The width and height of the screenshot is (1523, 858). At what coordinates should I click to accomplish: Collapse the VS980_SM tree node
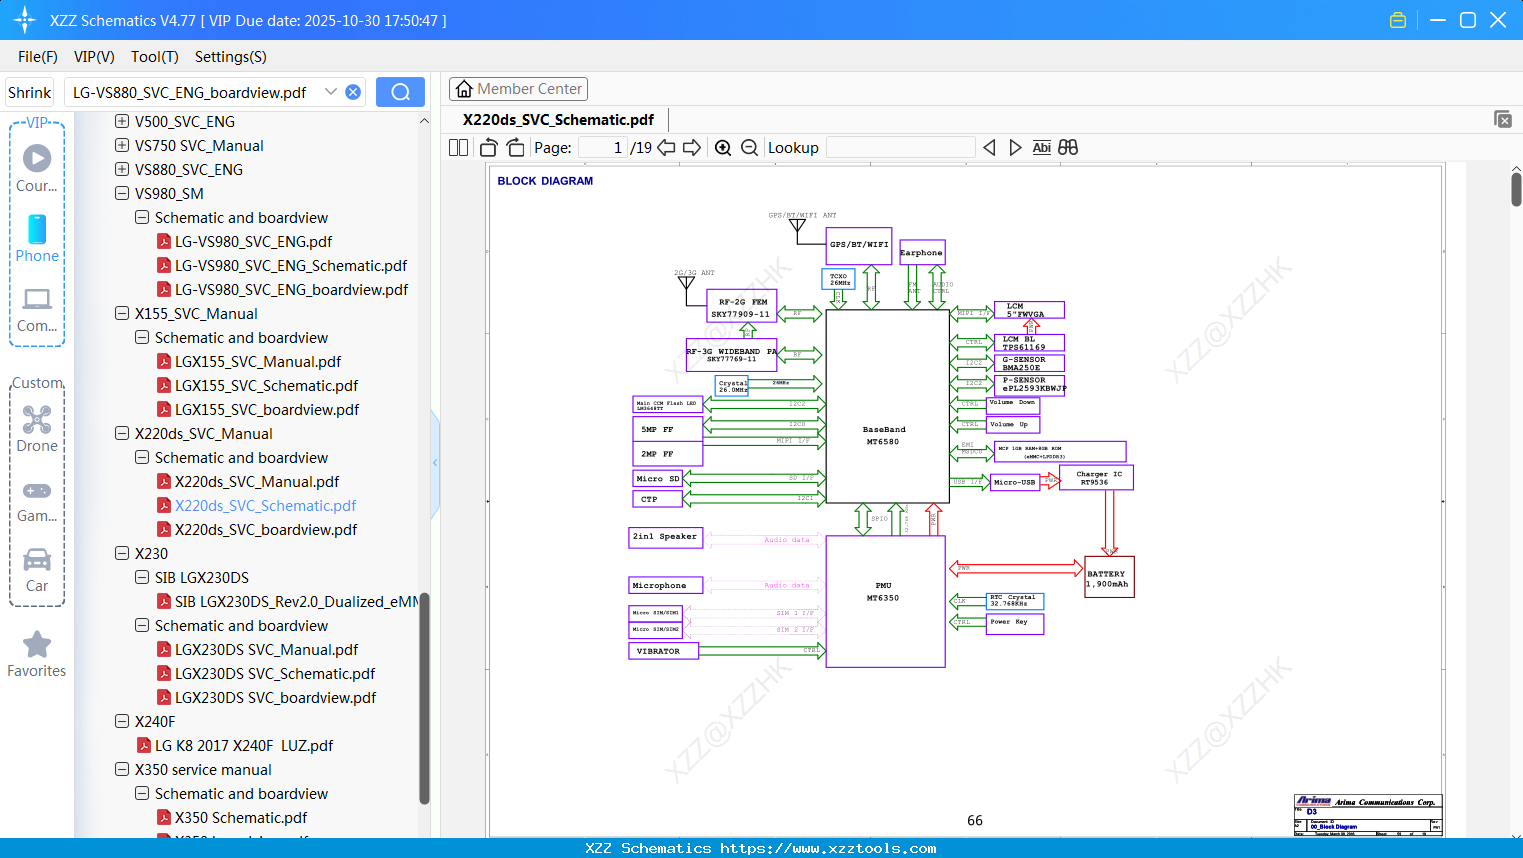coord(121,193)
